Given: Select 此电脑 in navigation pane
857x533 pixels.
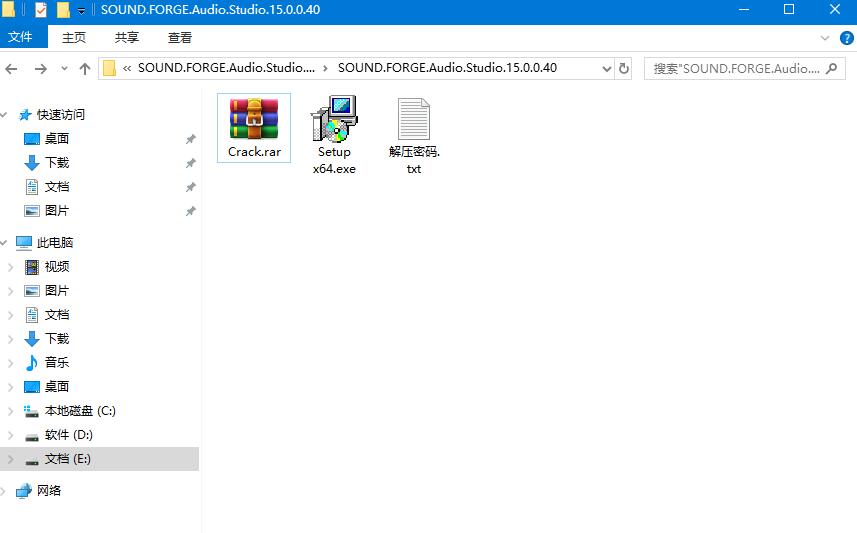Looking at the screenshot, I should [55, 243].
